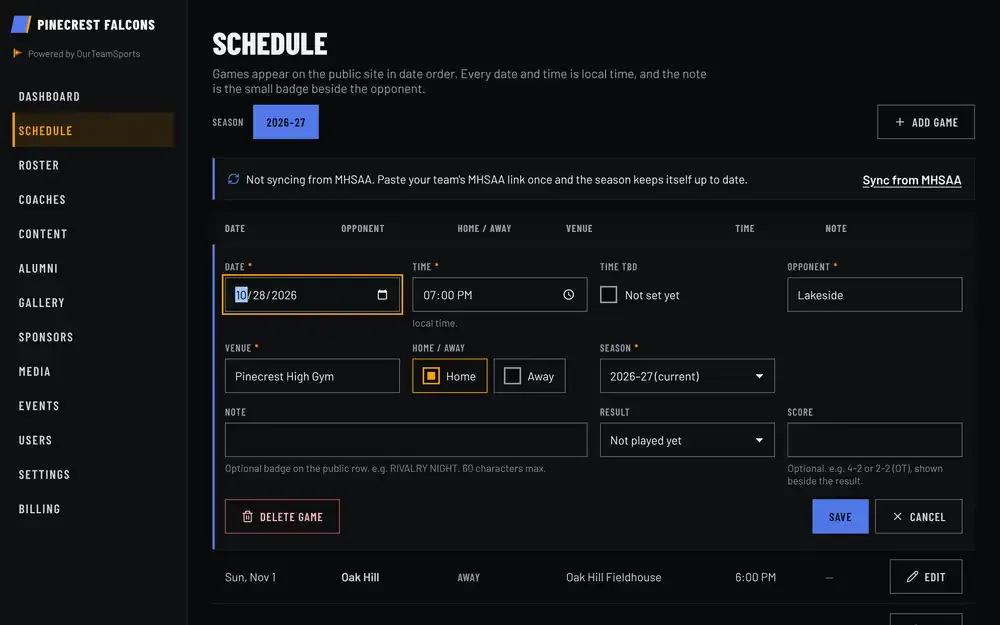
Task: Open the date picker calendar icon
Action: tap(382, 295)
